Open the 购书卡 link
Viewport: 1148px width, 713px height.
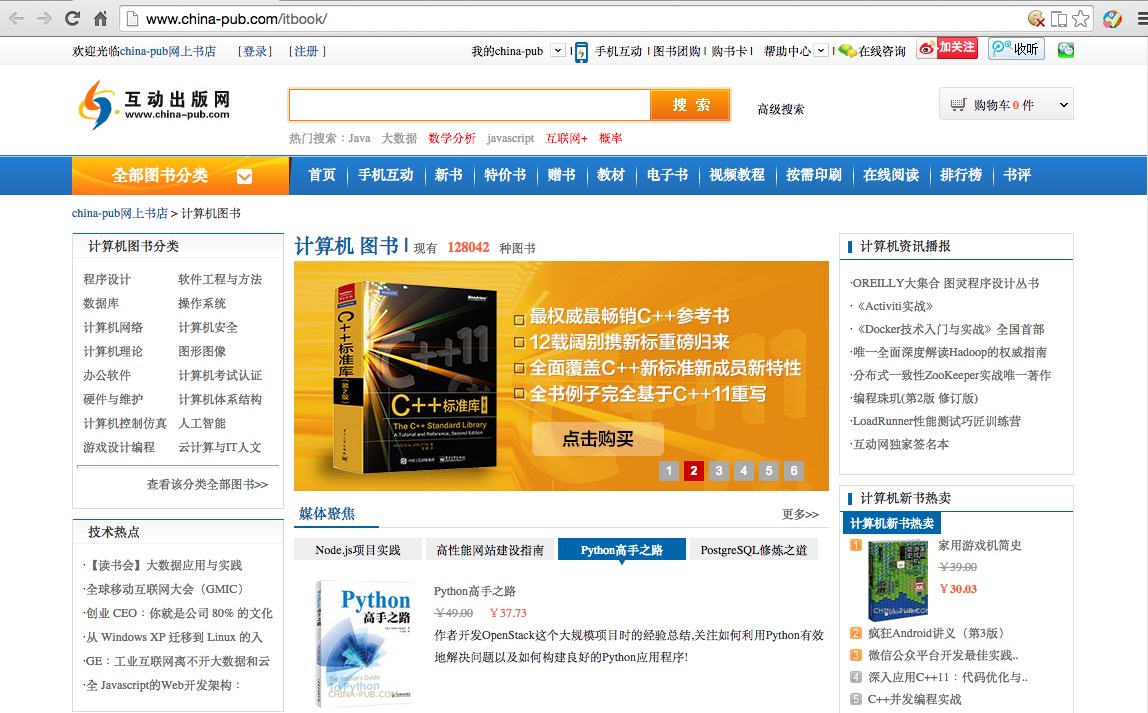[x=729, y=51]
